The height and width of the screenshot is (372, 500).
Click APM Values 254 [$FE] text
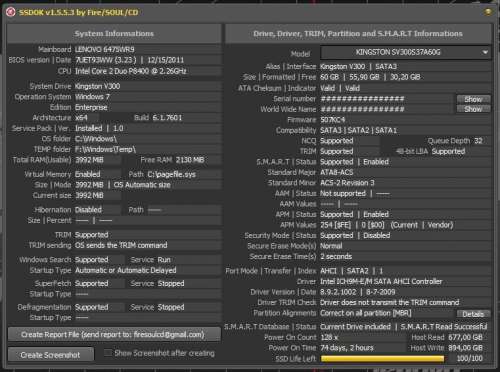pyautogui.click(x=336, y=225)
